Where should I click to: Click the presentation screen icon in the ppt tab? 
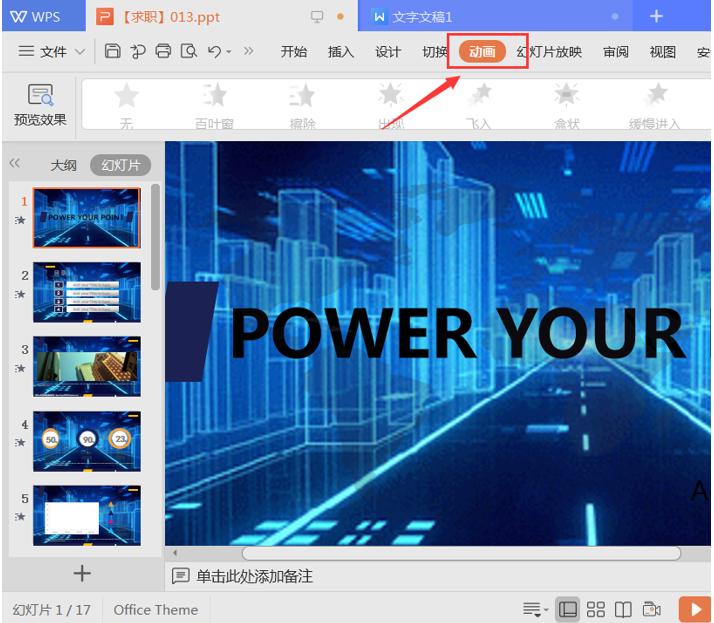[317, 17]
